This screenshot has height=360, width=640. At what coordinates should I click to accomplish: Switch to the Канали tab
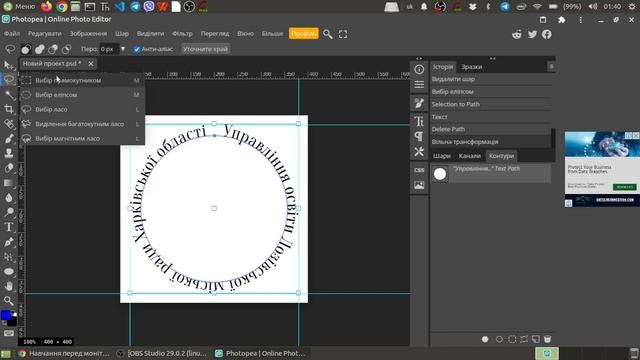click(x=469, y=156)
